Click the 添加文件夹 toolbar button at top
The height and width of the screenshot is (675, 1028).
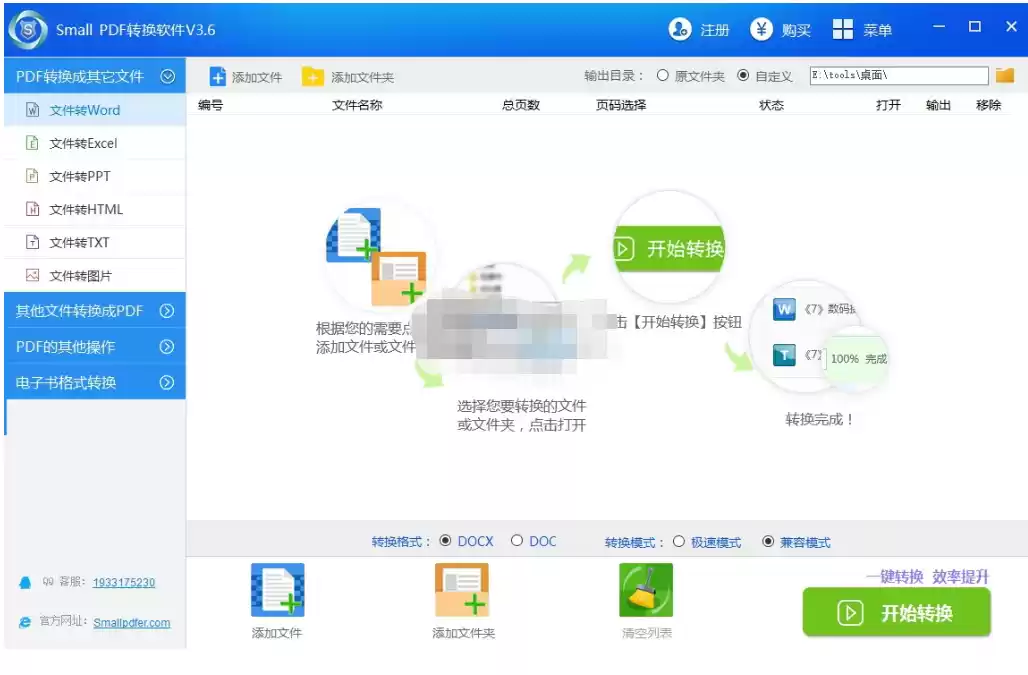point(348,77)
